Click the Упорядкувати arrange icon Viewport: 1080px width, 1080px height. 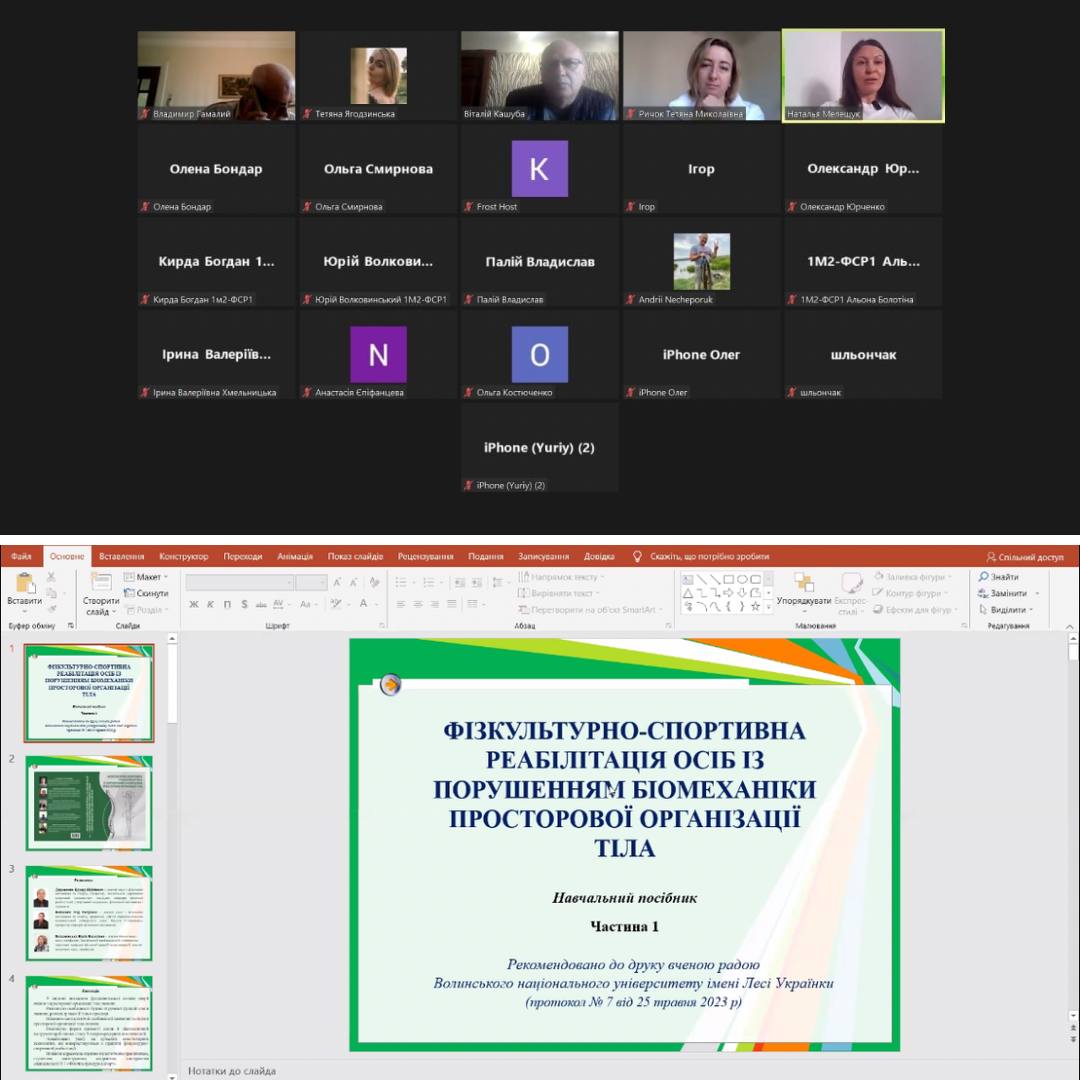coord(803,583)
